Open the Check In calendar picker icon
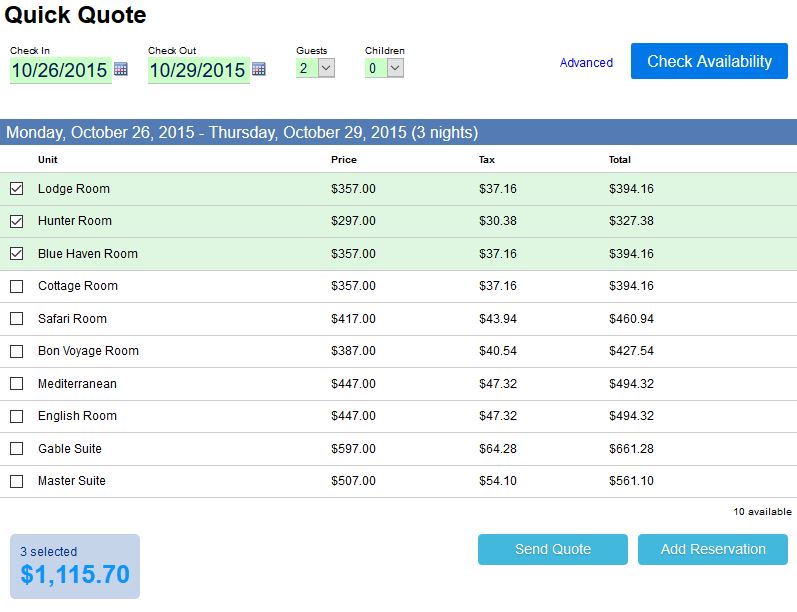This screenshot has height=612, width=797. [x=120, y=69]
